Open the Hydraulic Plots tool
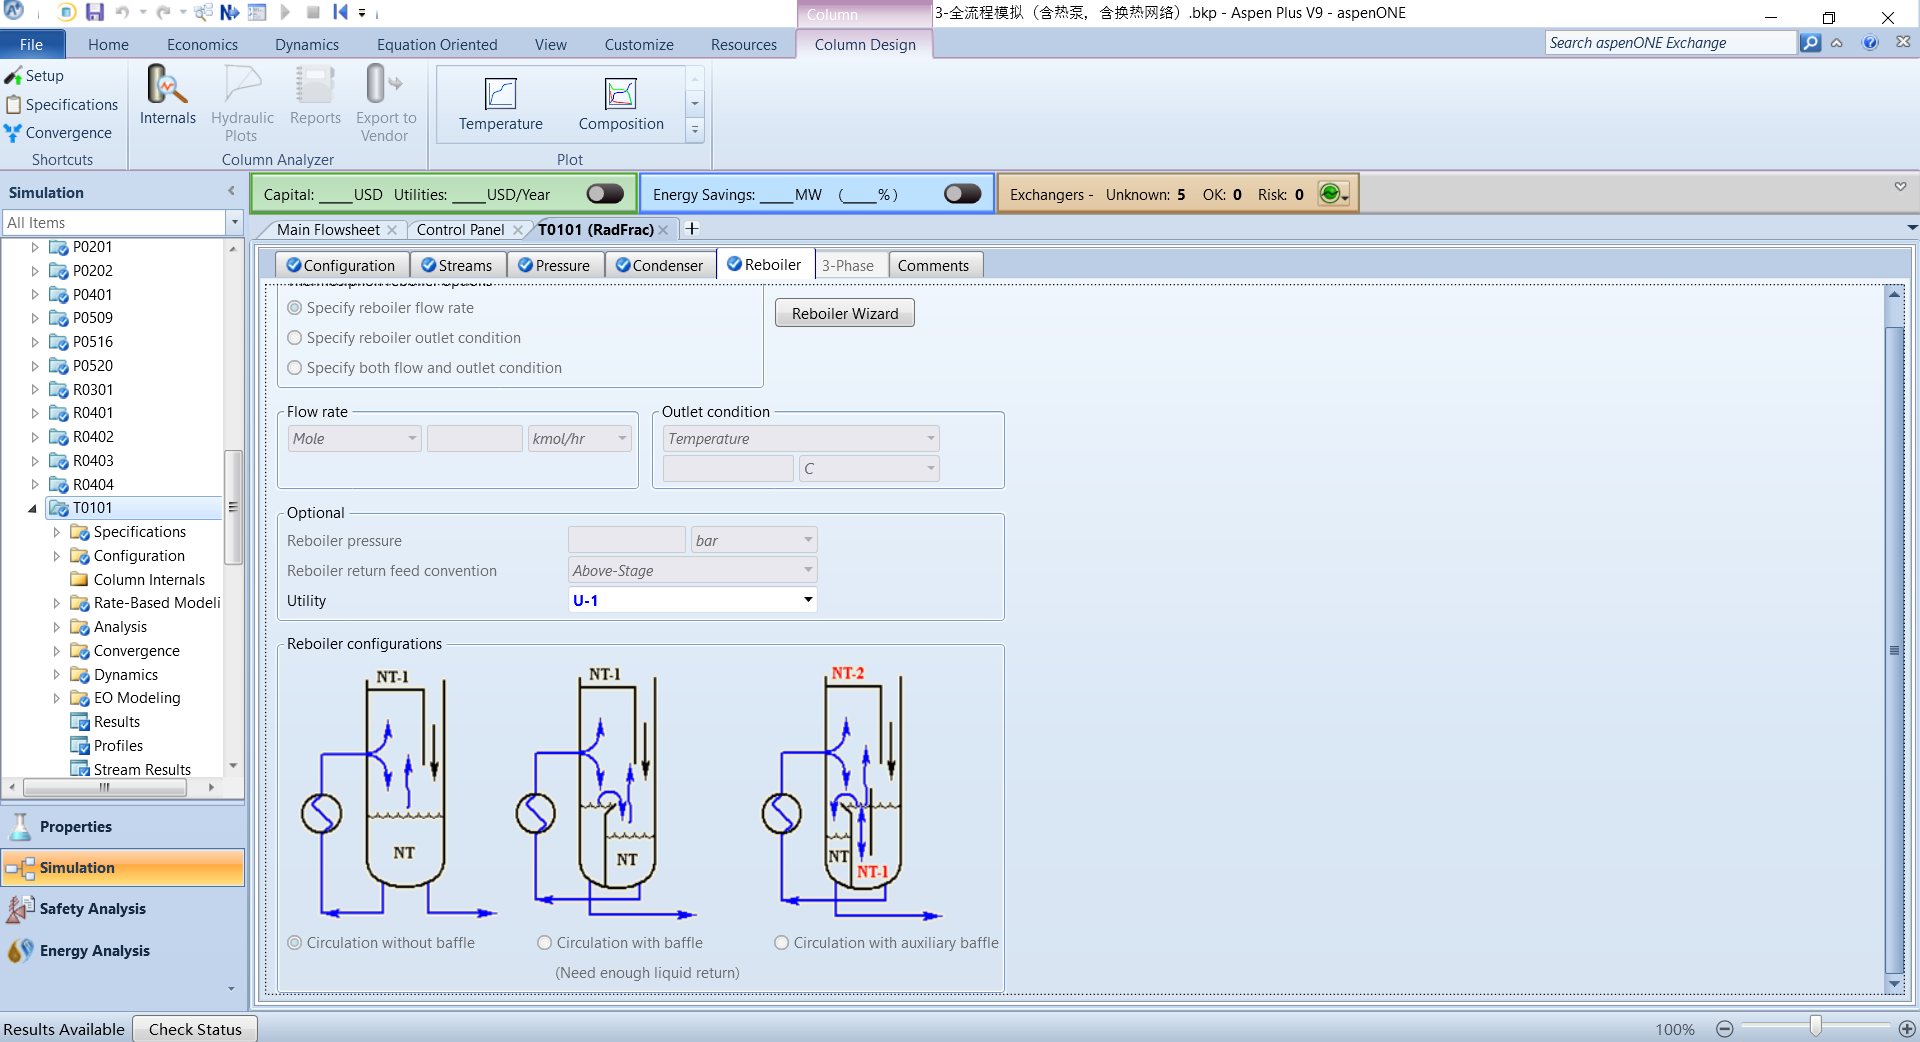The height and width of the screenshot is (1042, 1920). [242, 103]
